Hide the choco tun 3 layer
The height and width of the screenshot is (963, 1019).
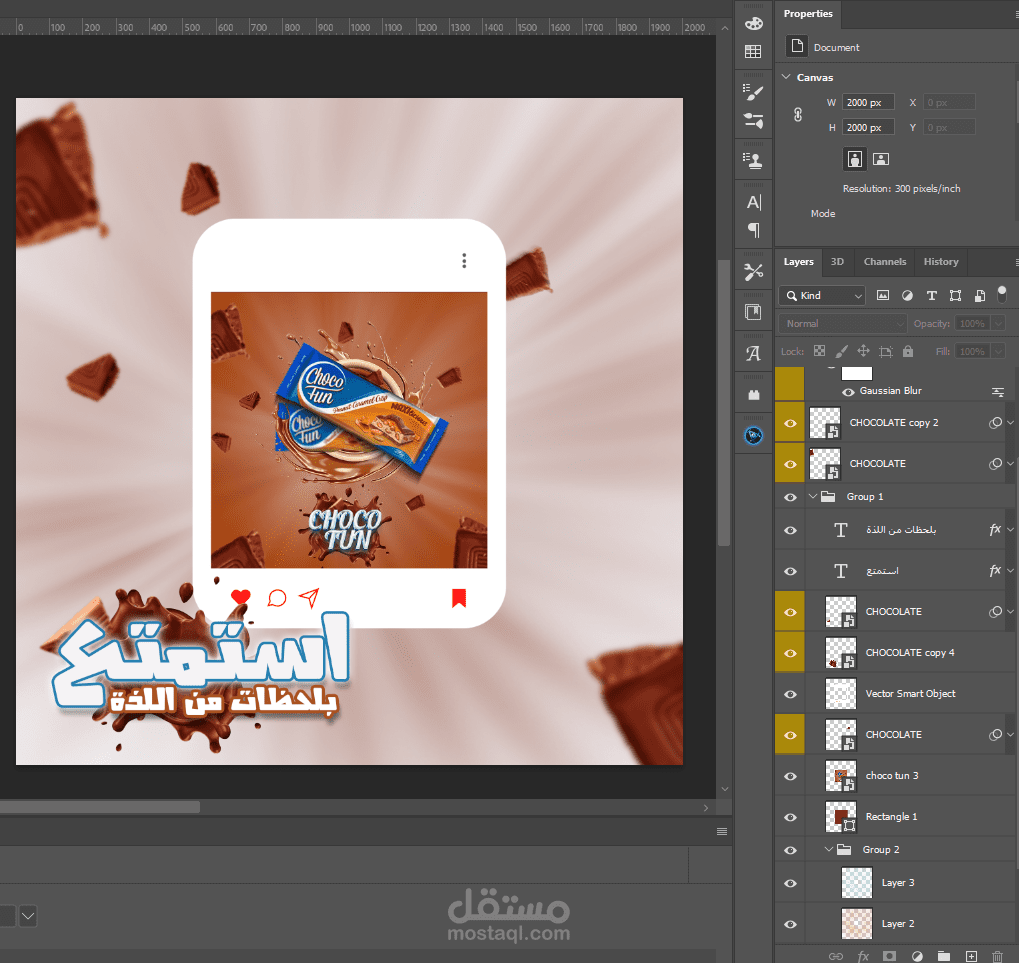coord(790,776)
